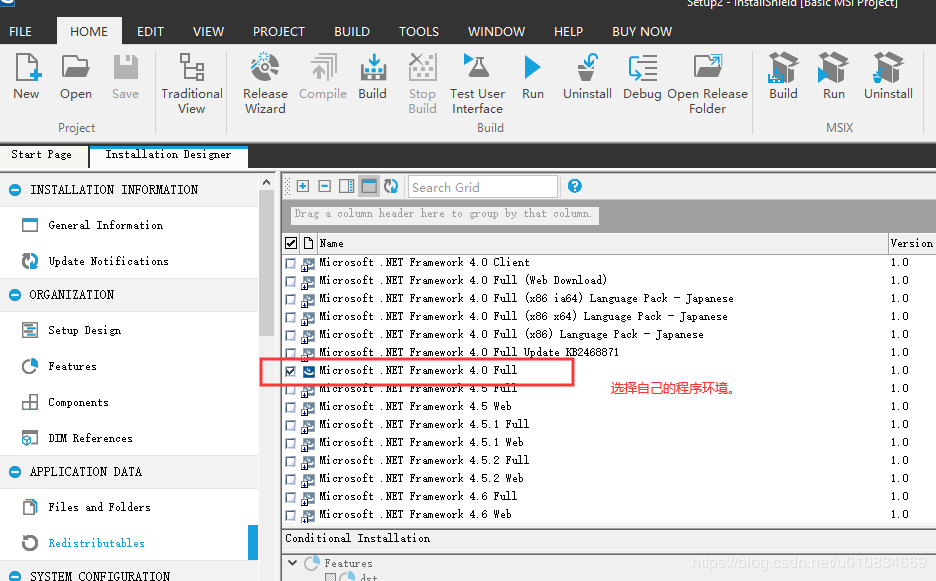Viewport: 936px width, 581px height.
Task: Click Run in the Build group
Action: tap(532, 76)
